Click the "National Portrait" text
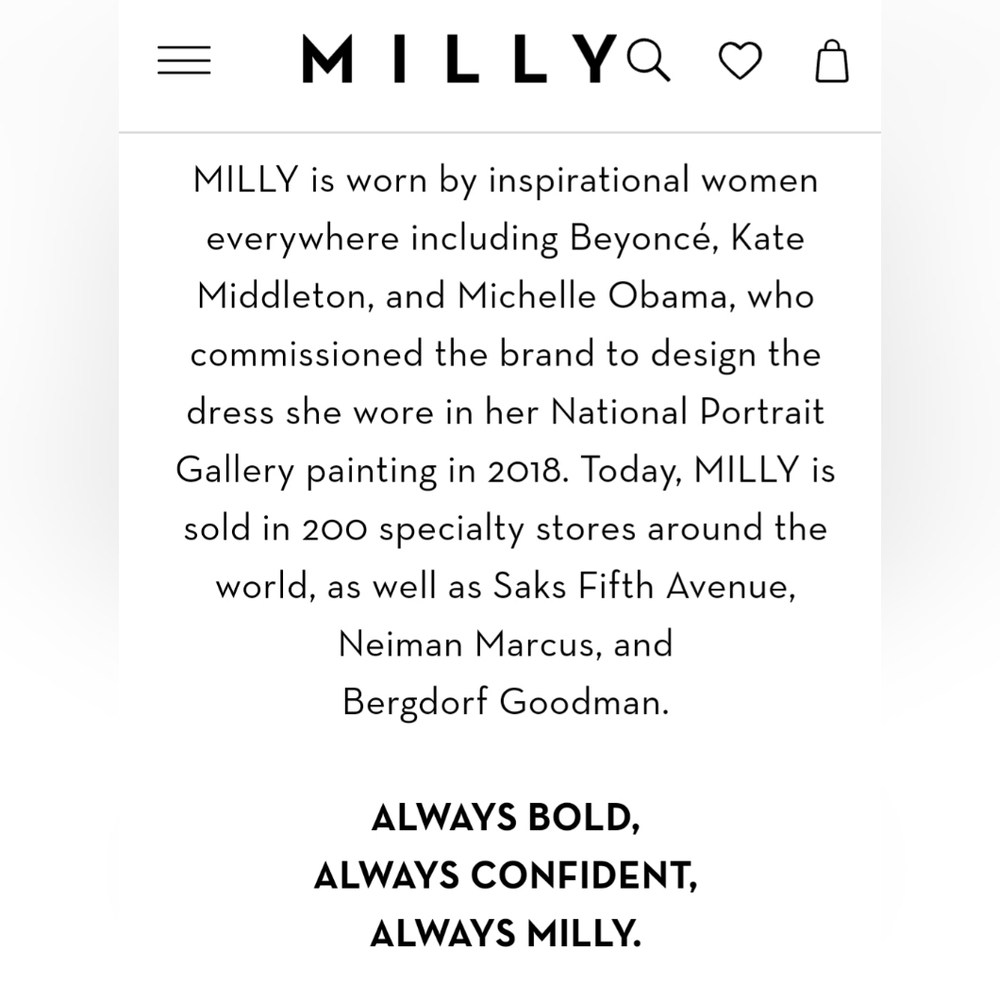 point(688,411)
